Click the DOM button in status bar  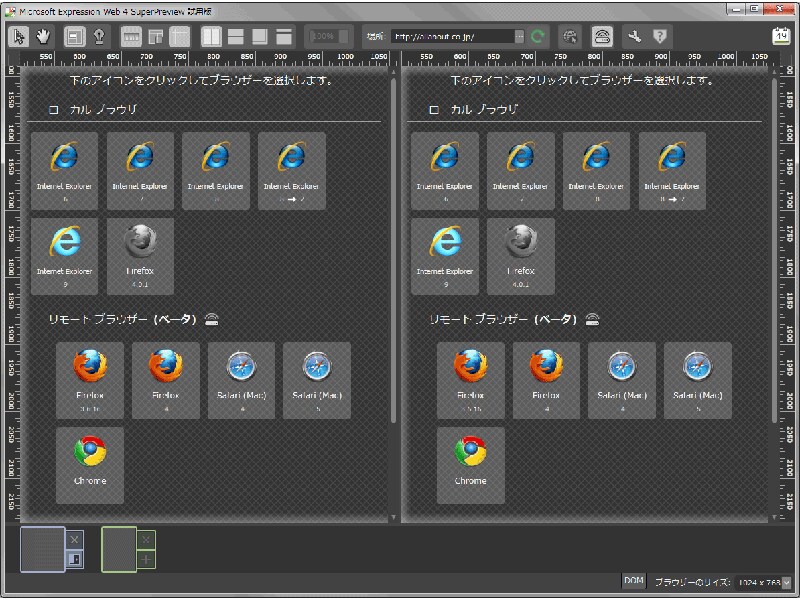pyautogui.click(x=634, y=581)
